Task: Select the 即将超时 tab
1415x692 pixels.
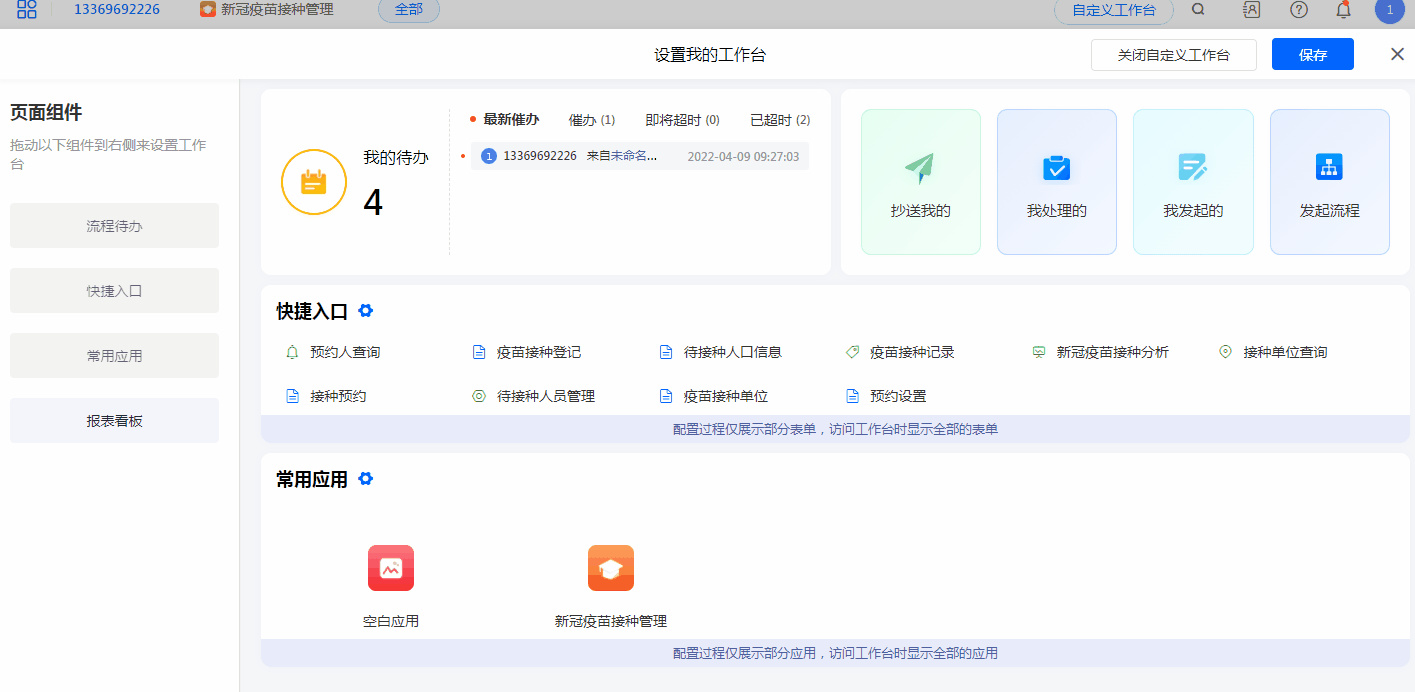Action: click(682, 120)
